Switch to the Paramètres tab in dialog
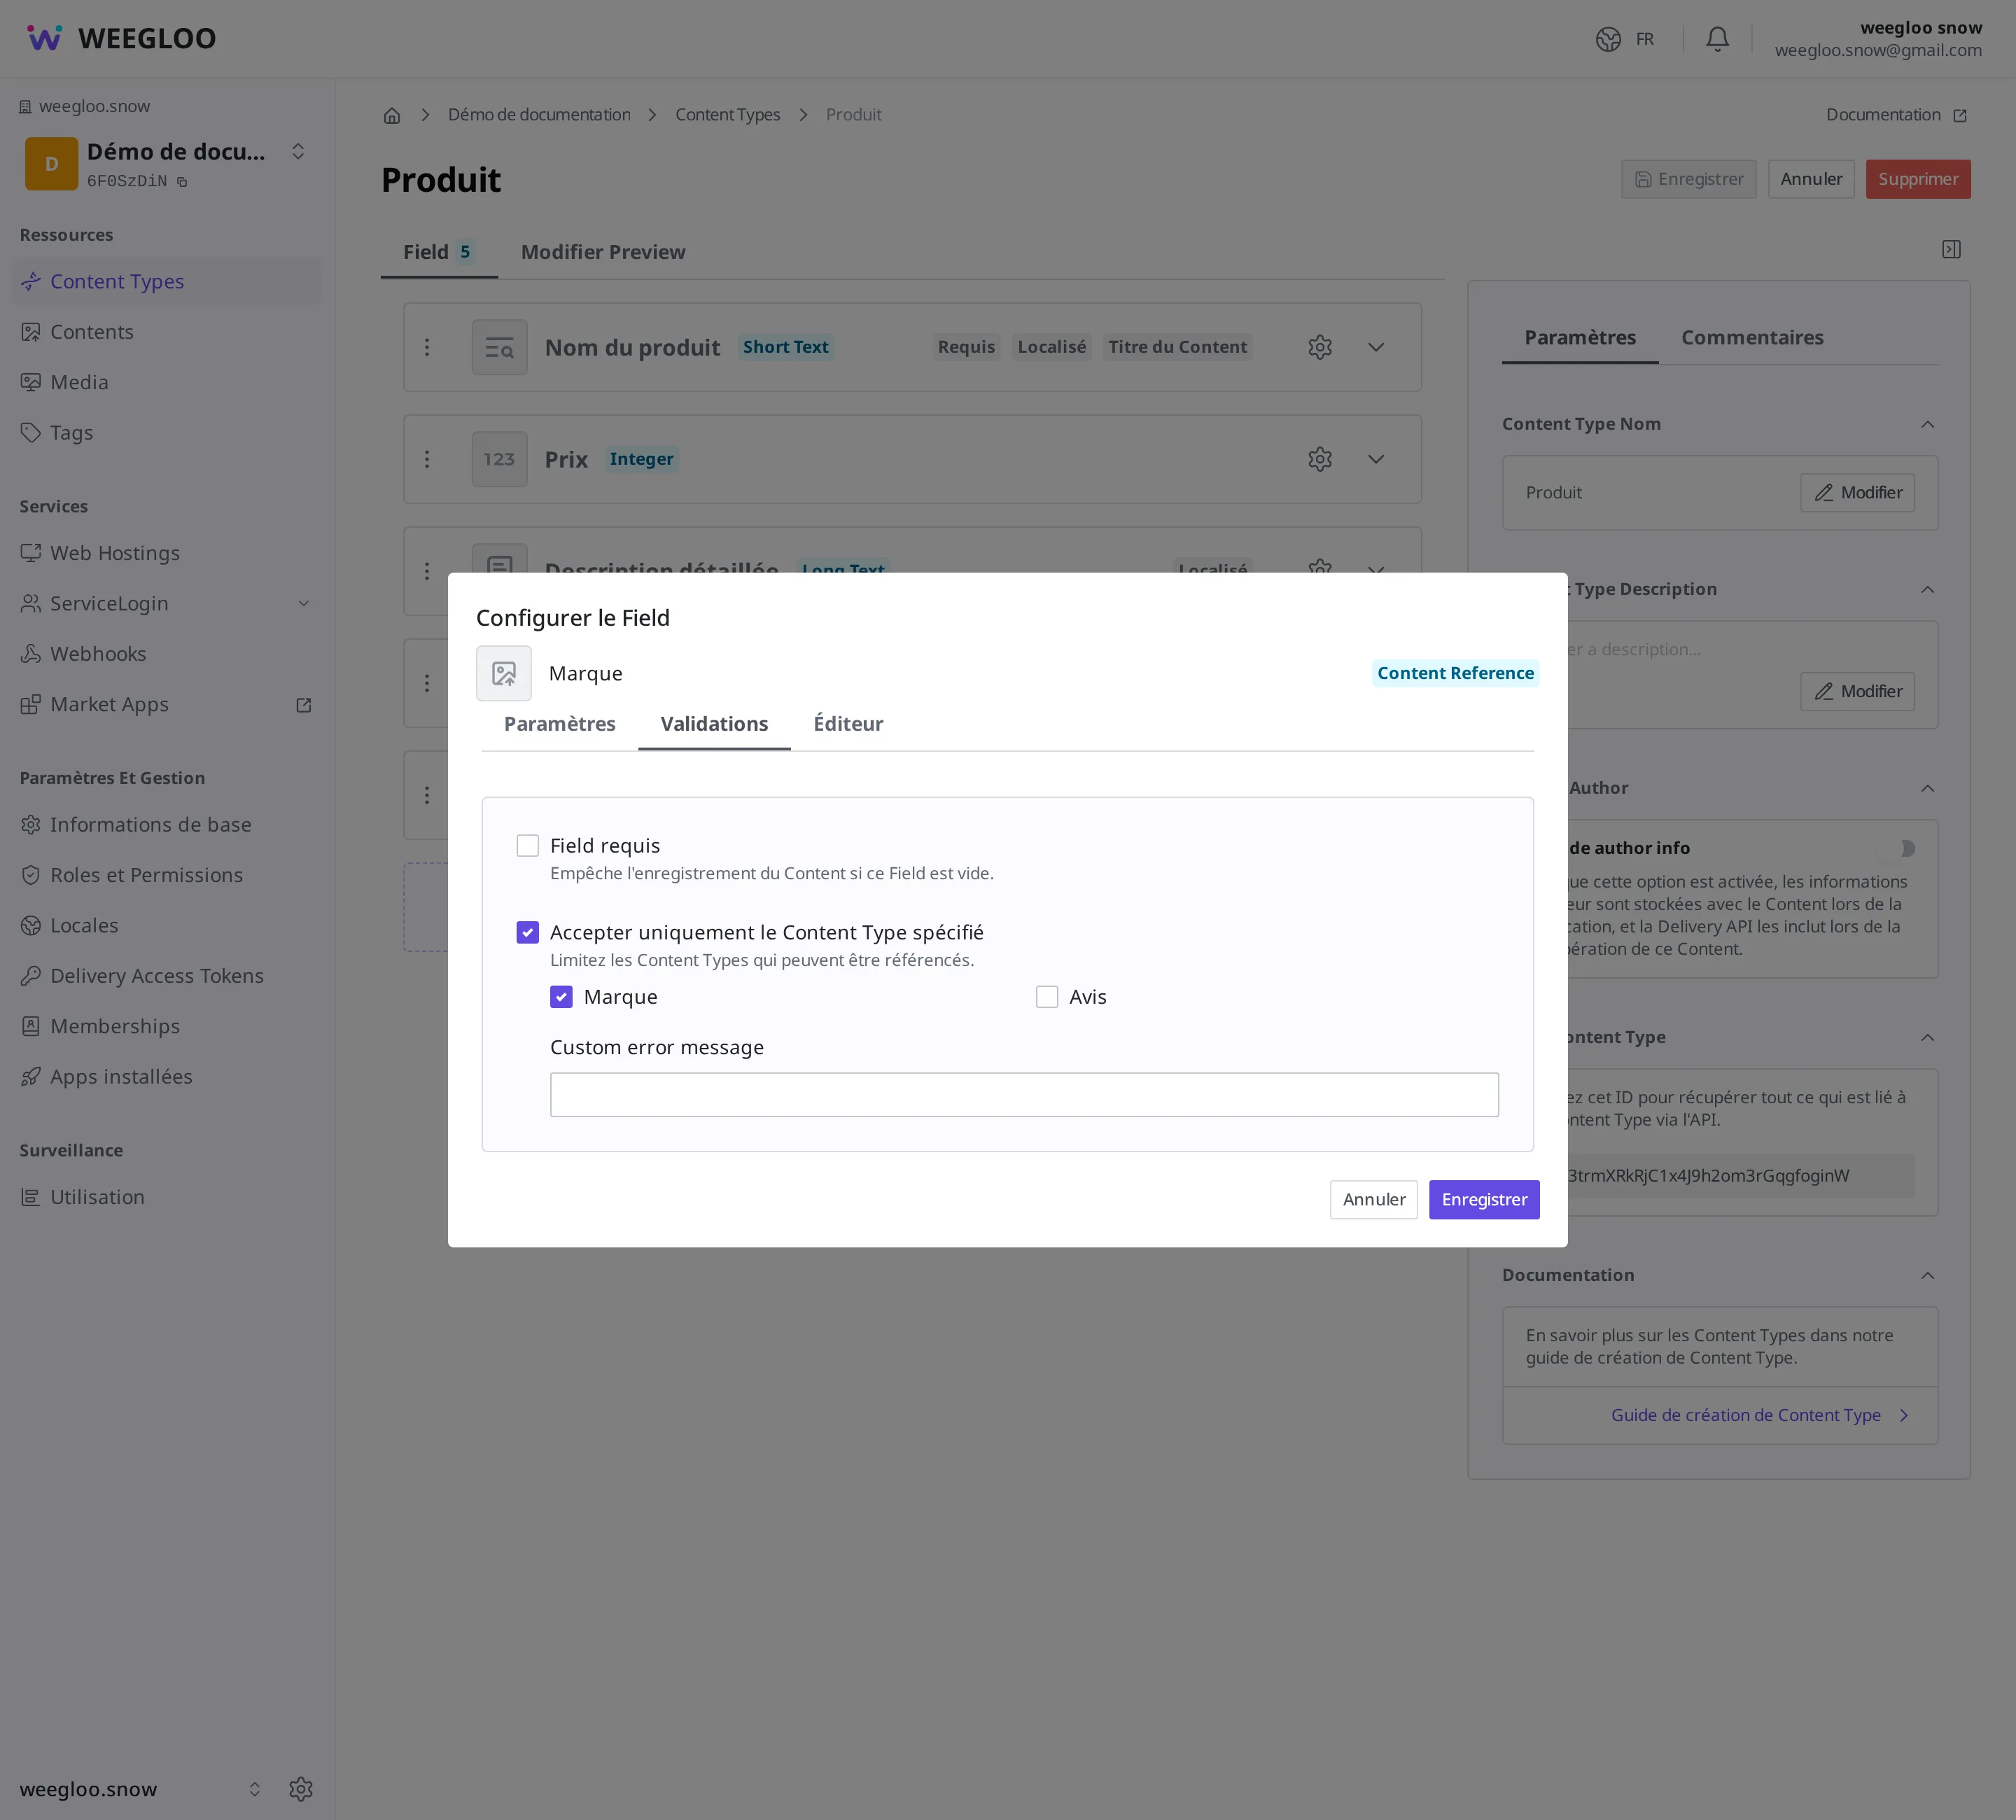The height and width of the screenshot is (1820, 2016). (x=560, y=724)
